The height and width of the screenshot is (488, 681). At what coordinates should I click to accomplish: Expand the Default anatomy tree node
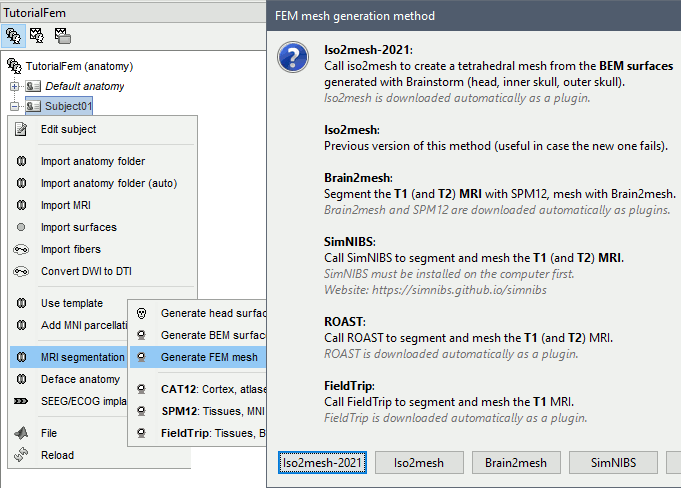(15, 87)
